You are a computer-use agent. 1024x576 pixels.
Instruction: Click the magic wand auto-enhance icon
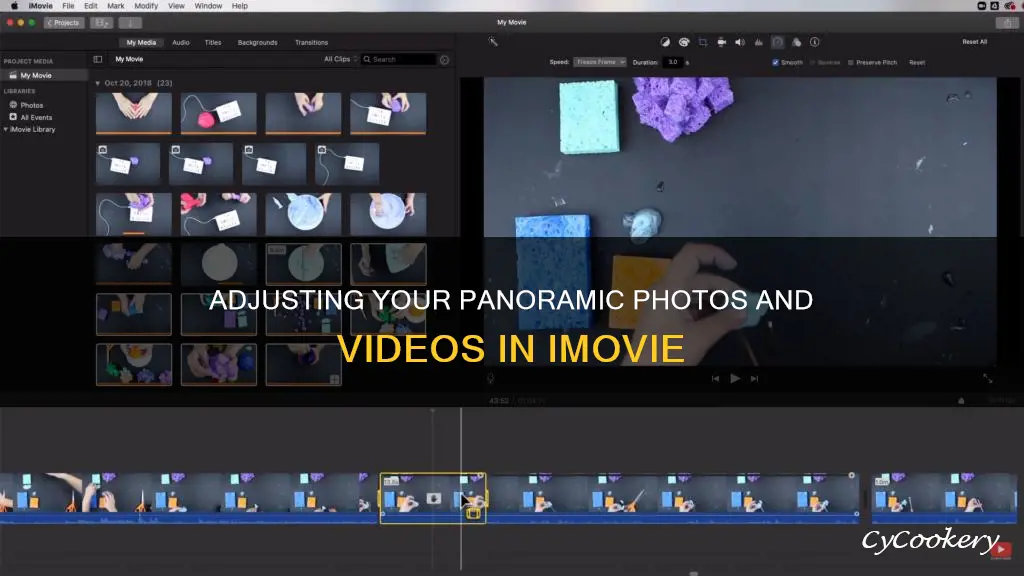click(493, 42)
